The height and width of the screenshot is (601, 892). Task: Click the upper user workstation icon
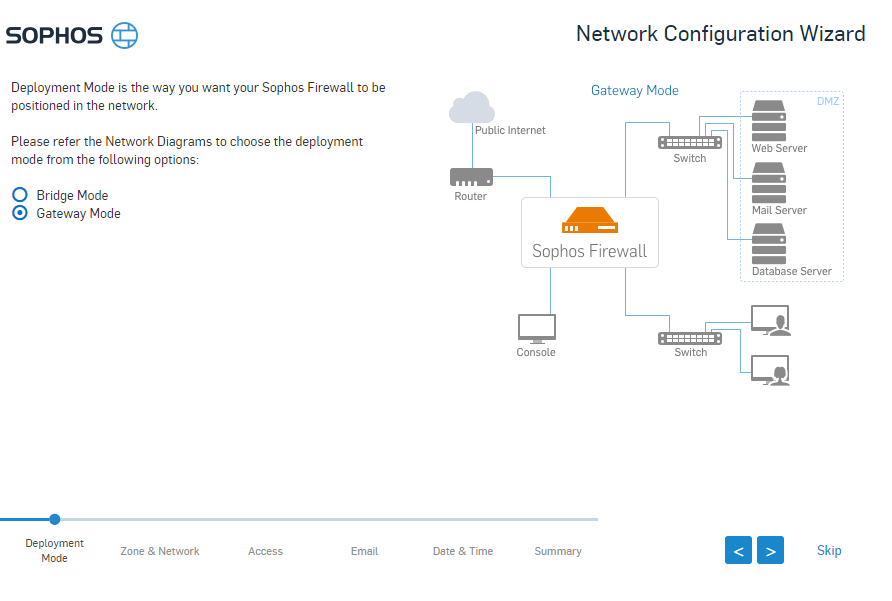[771, 320]
